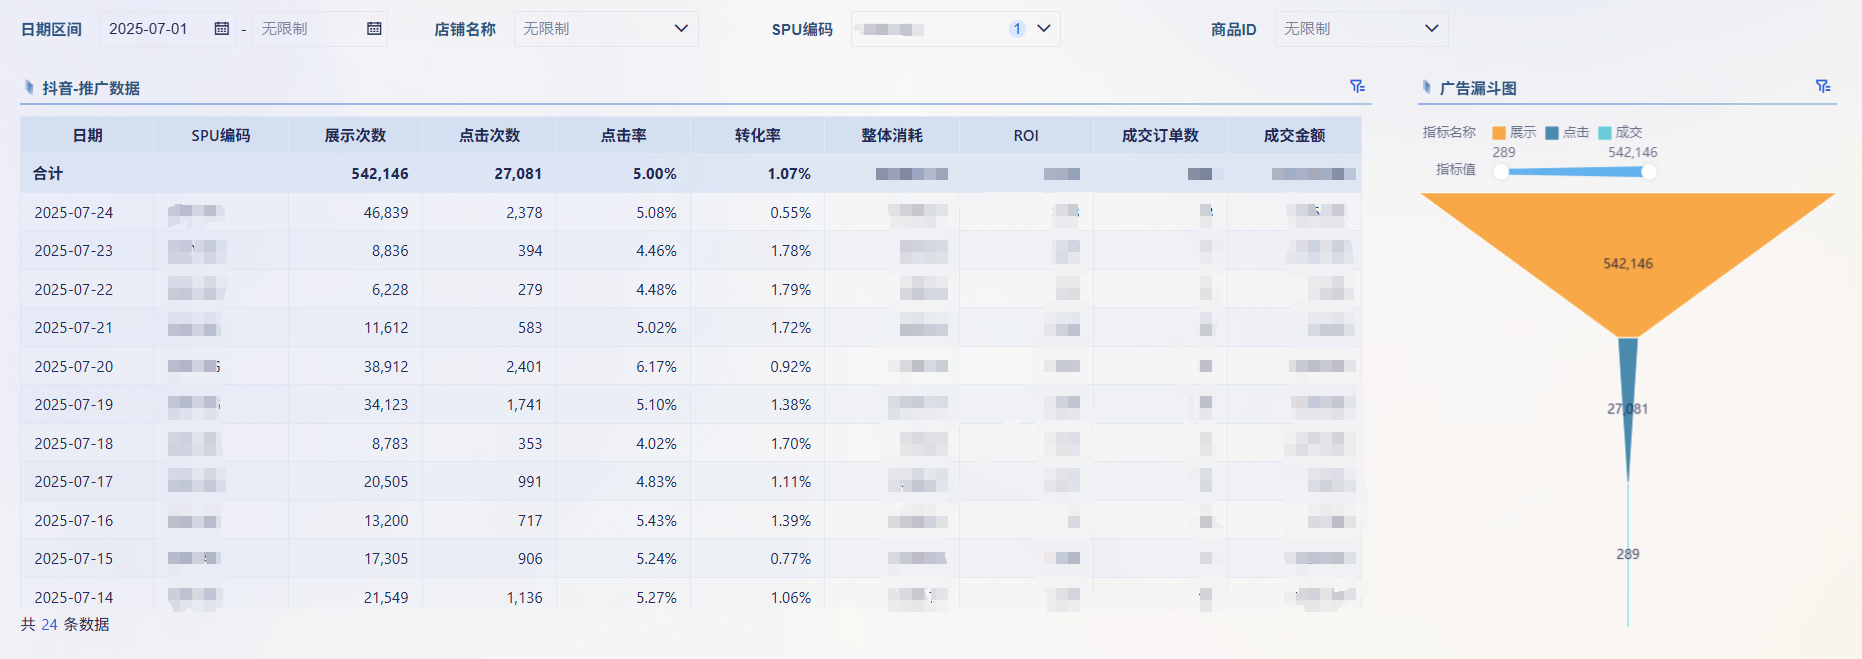Click the funnel value label 289
The width and height of the screenshot is (1862, 659).
(x=1628, y=554)
